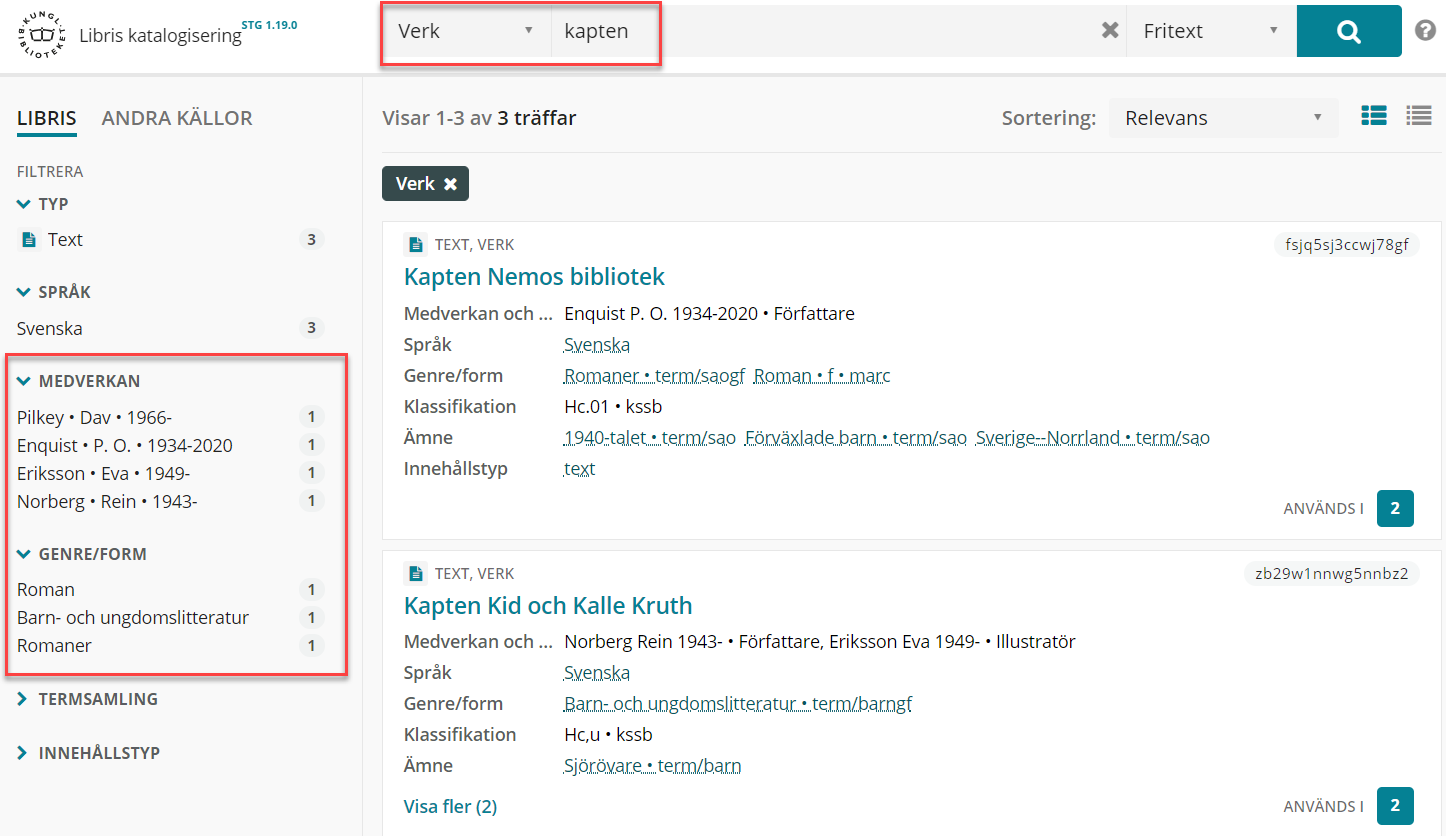Click Visa fler (2) link
This screenshot has height=836, width=1446.
click(x=450, y=806)
